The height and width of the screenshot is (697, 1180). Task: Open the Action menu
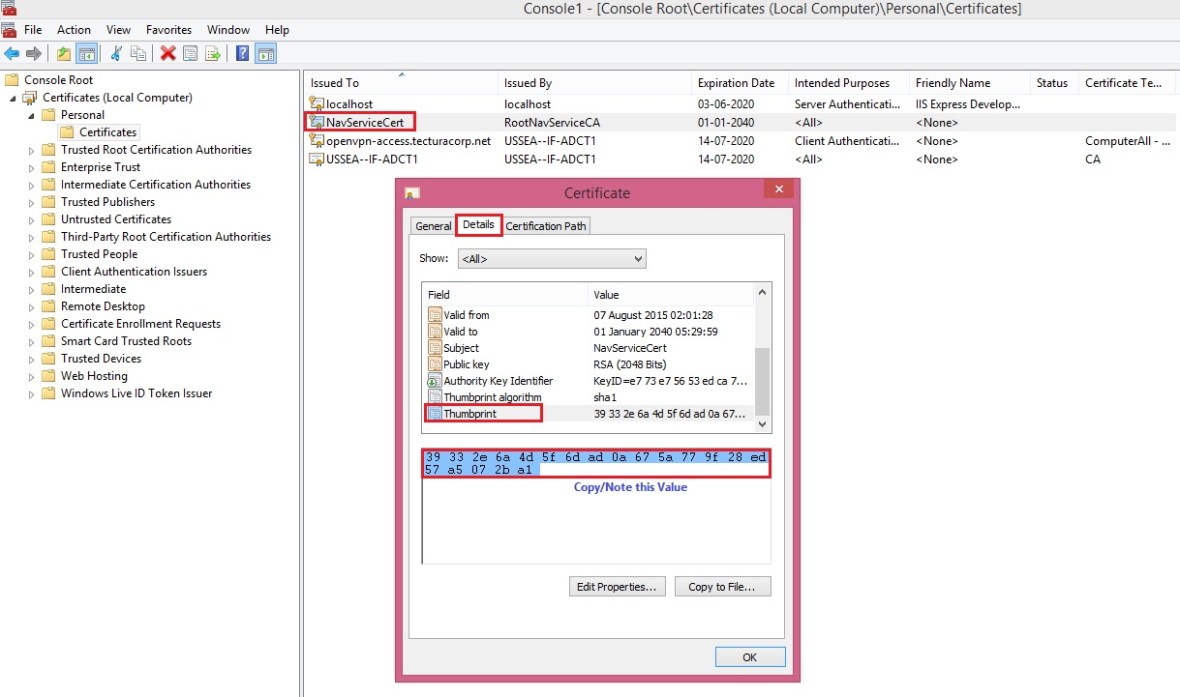pyautogui.click(x=74, y=30)
